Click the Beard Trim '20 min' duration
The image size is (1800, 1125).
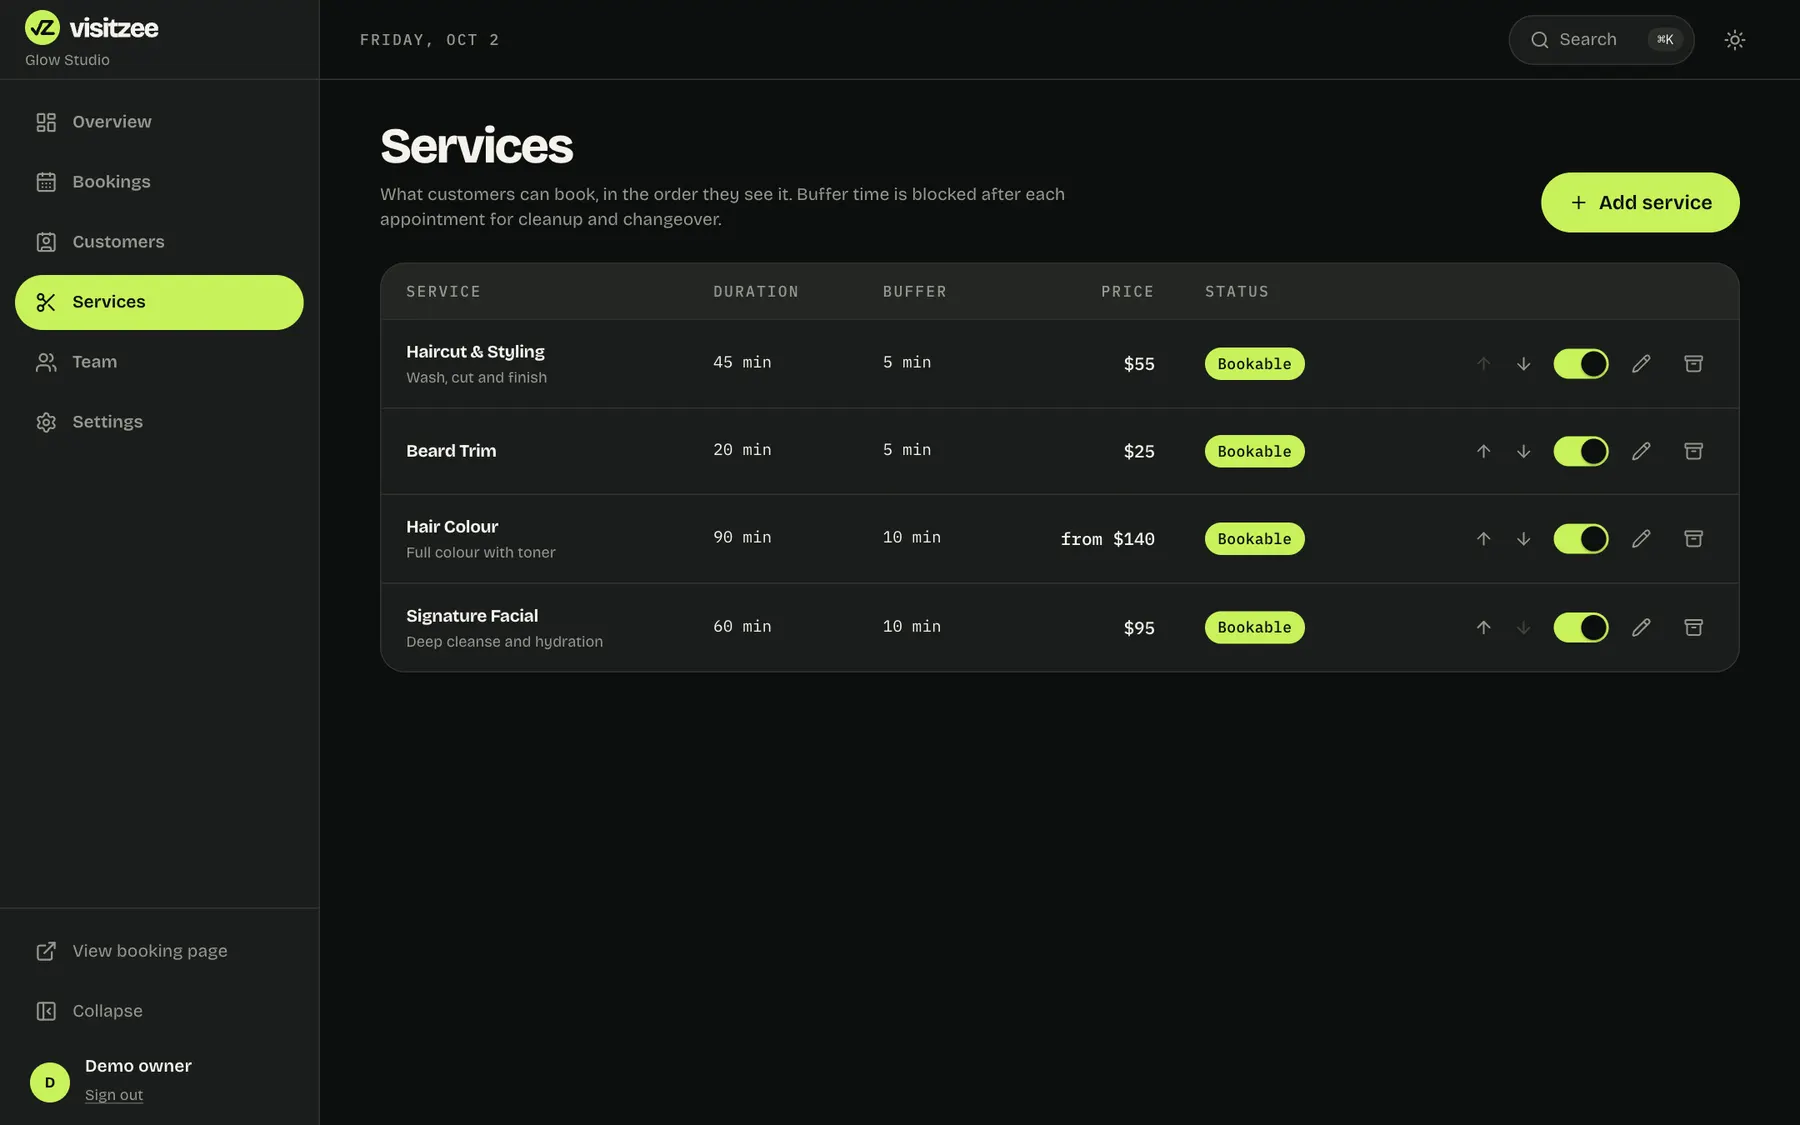pos(742,450)
